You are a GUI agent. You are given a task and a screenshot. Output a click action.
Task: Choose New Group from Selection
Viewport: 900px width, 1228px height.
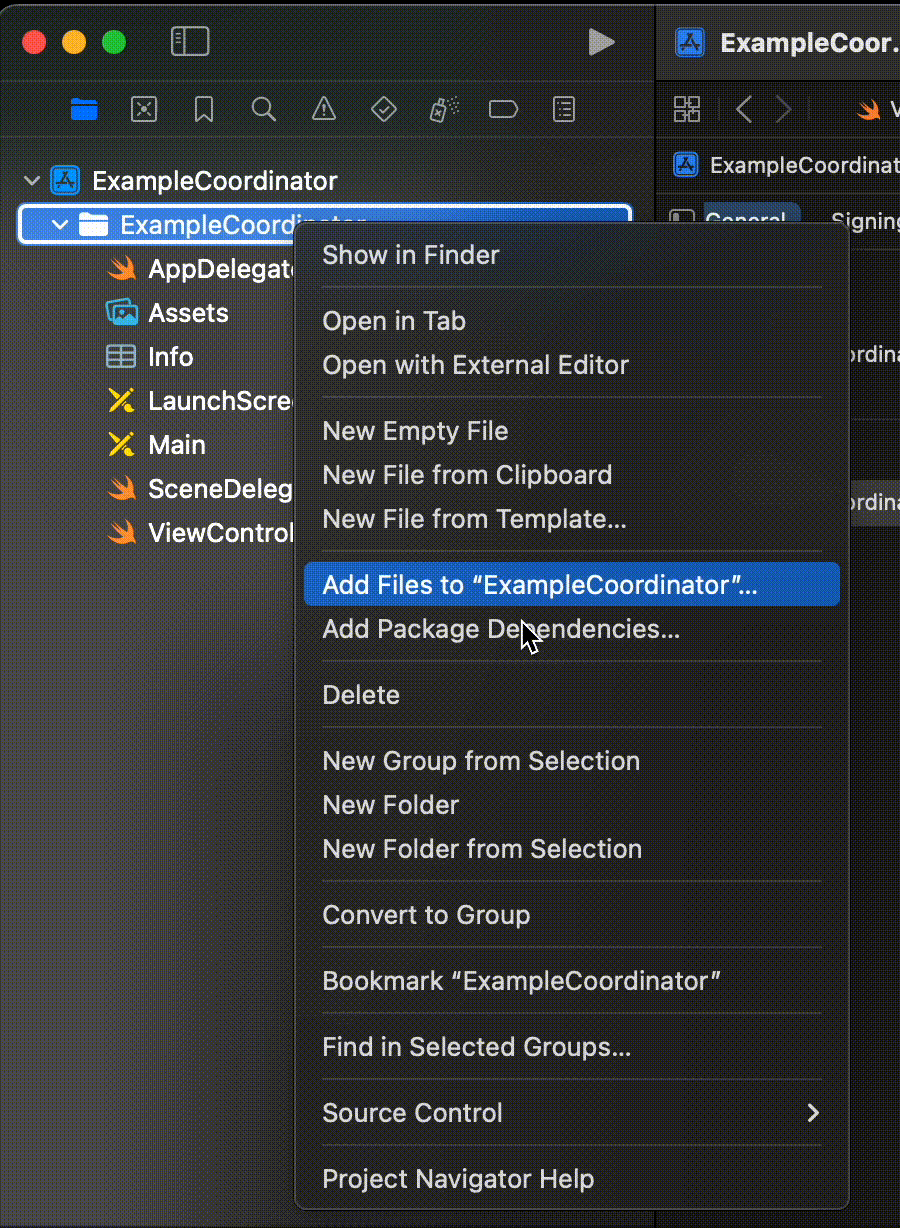click(x=572, y=761)
